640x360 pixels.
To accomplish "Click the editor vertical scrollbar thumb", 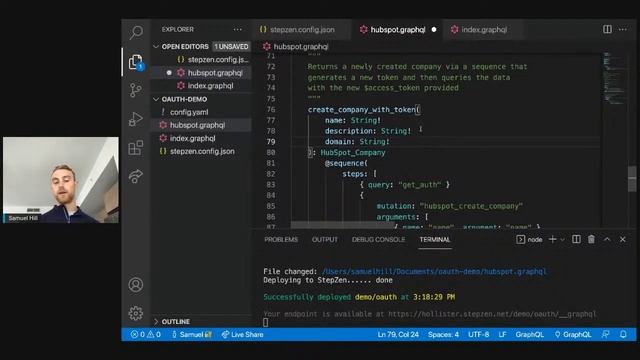I will [x=632, y=178].
